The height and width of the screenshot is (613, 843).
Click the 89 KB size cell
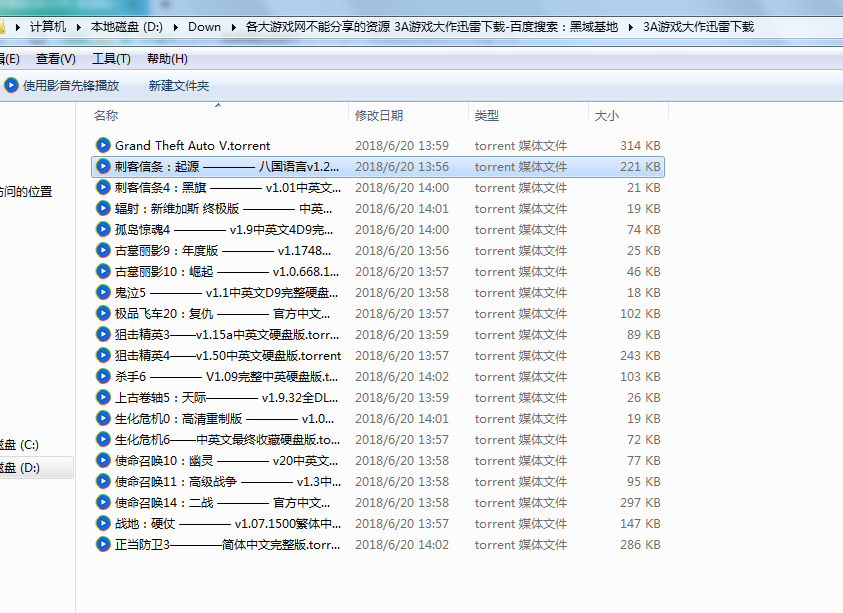(644, 334)
